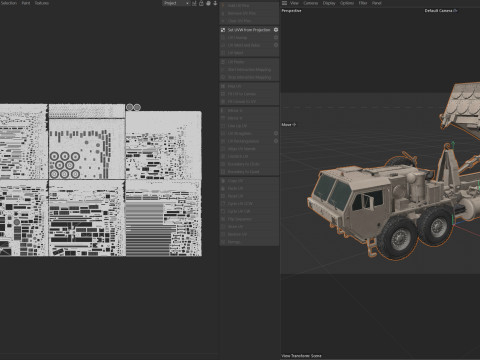Expand the Project dropdown
The height and width of the screenshot is (360, 480).
[x=176, y=3]
